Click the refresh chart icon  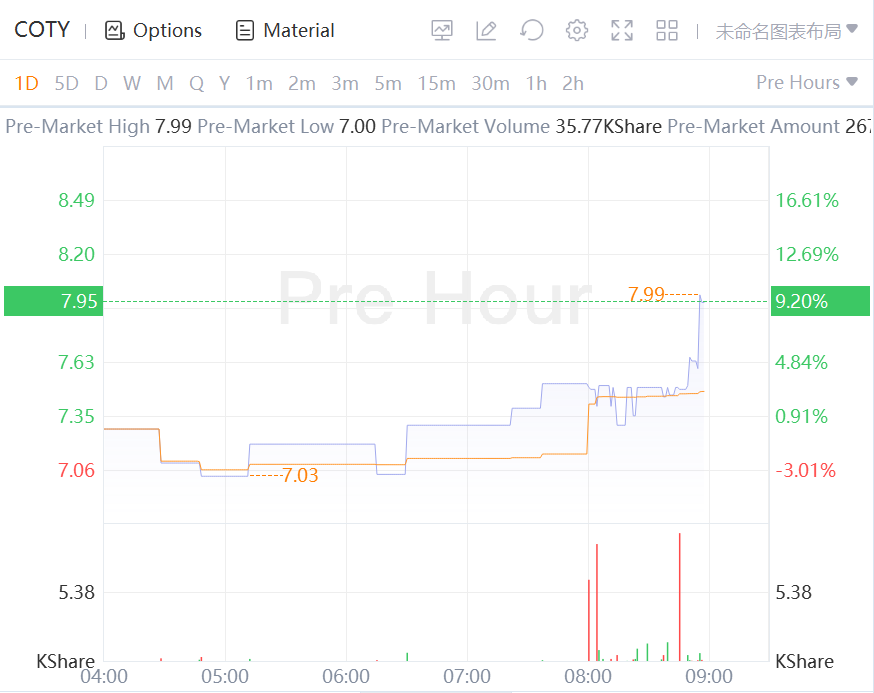pos(531,31)
